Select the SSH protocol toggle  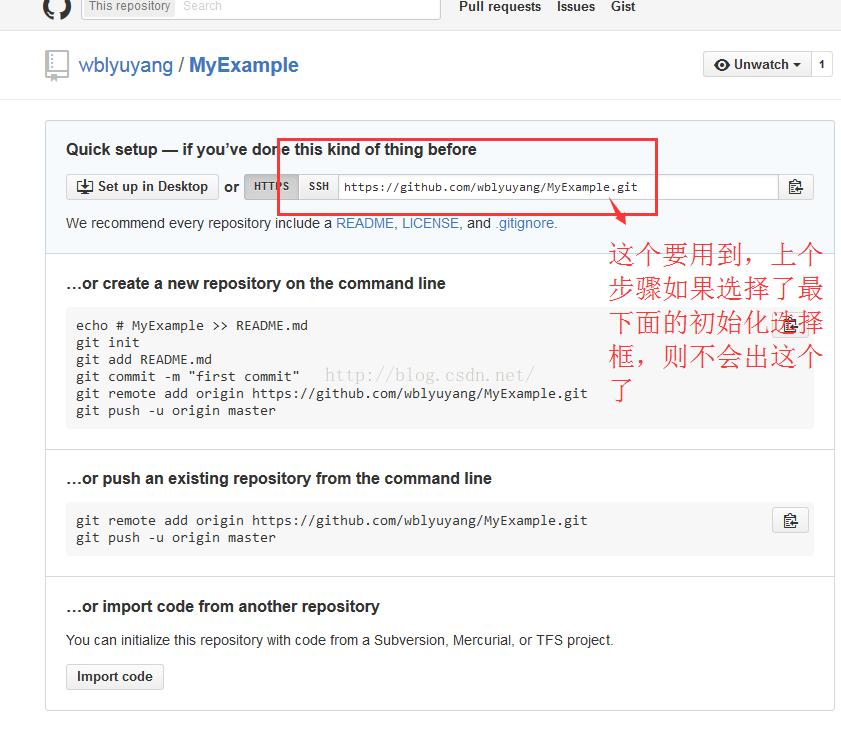[x=319, y=187]
